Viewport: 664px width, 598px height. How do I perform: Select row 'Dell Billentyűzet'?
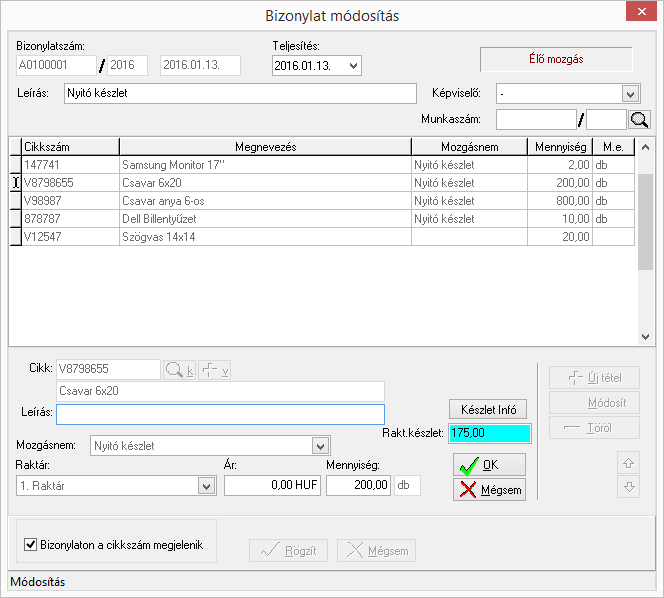point(322,219)
